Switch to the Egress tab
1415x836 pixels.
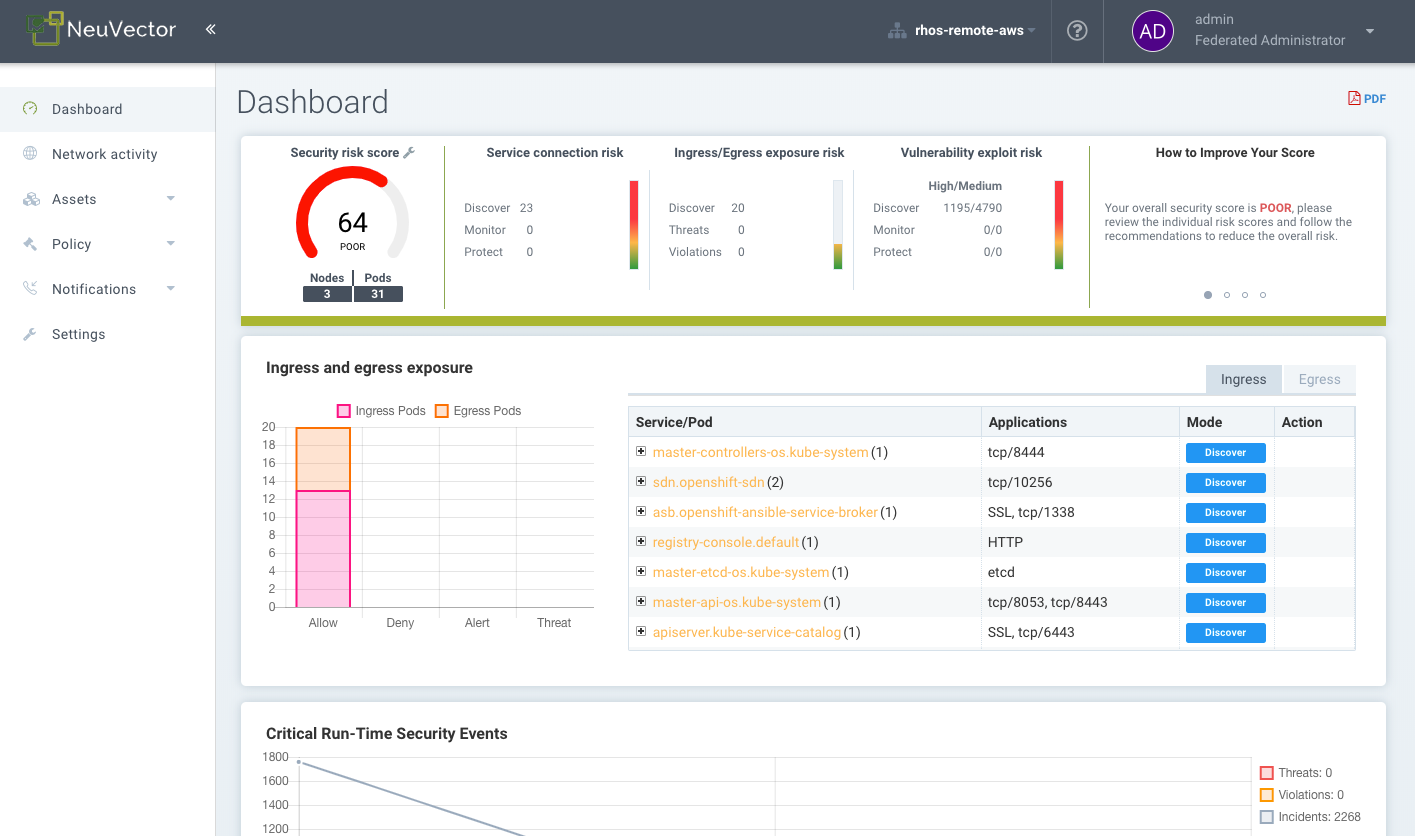(1318, 379)
